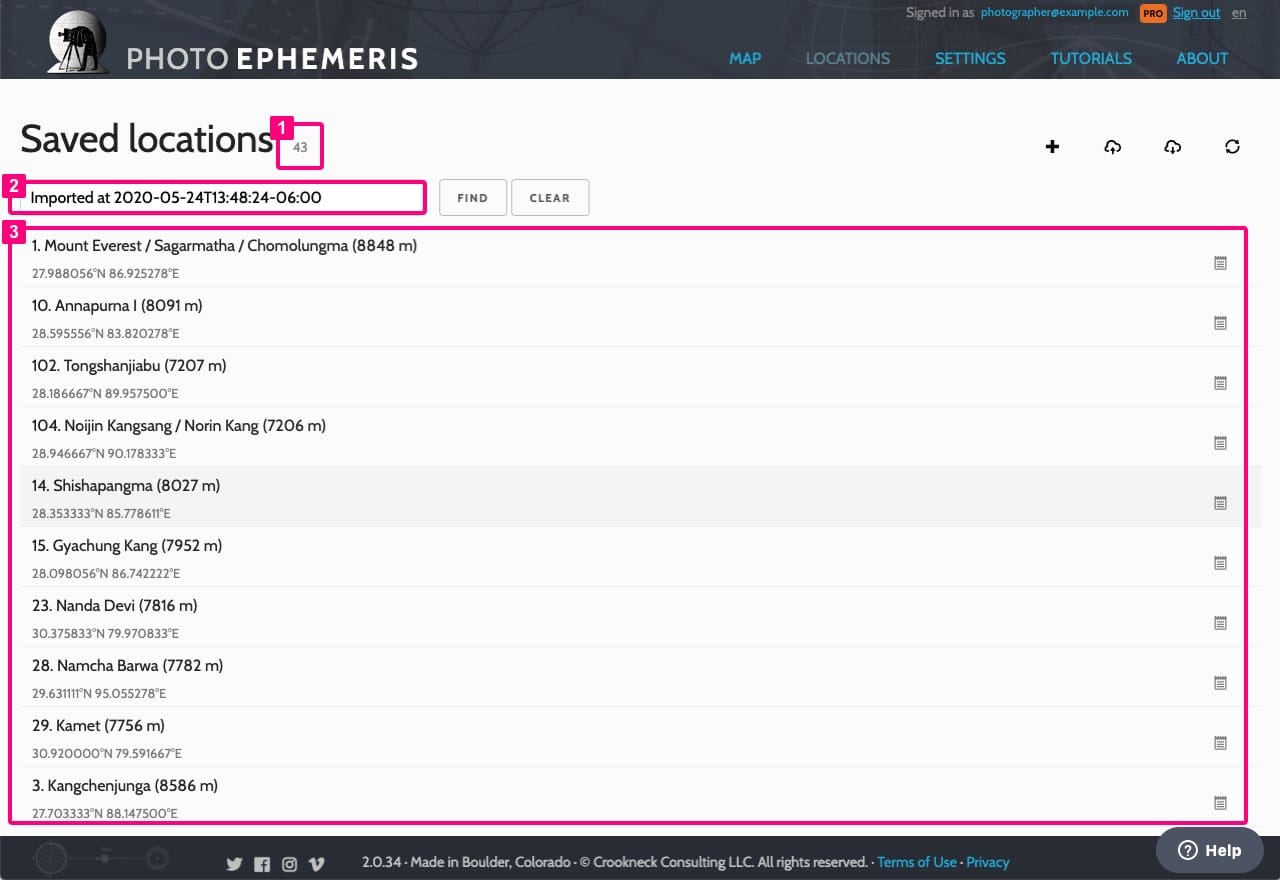Open the Privacy link

click(988, 862)
